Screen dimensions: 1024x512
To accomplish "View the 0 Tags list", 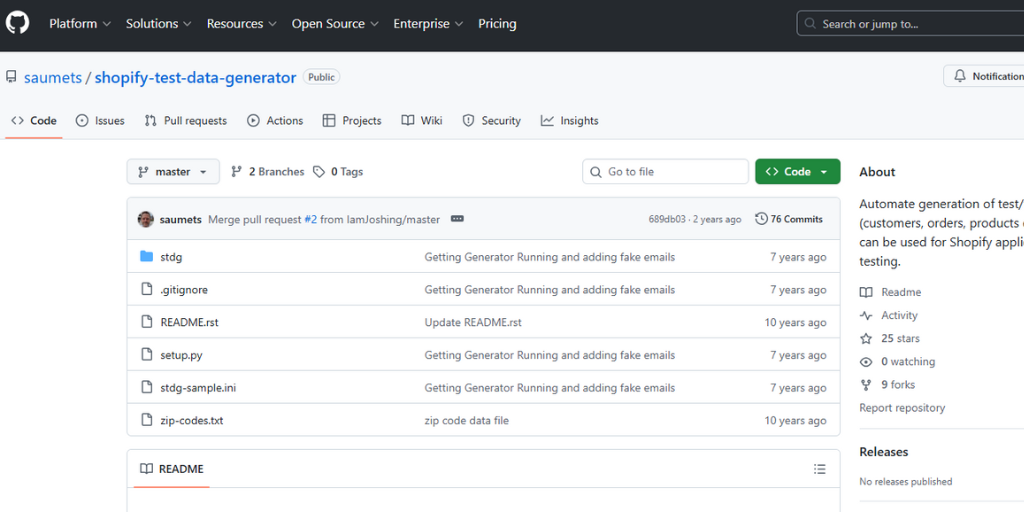I will [x=338, y=172].
